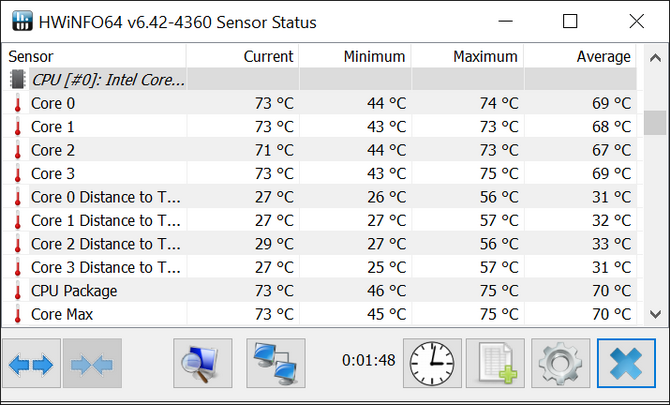Close the window with title bar X

click(x=637, y=21)
